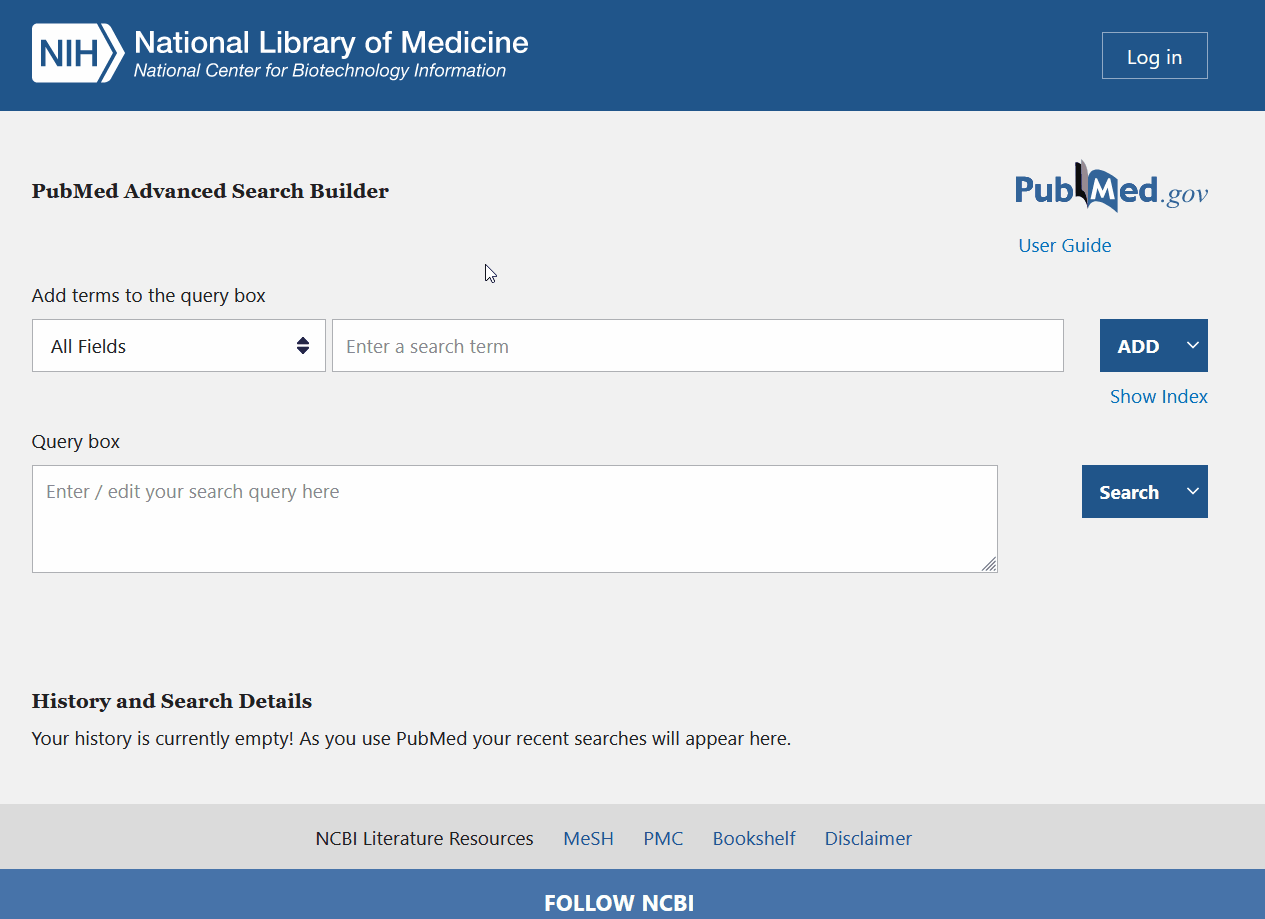Expand the ADD button dropdown arrow

[1192, 346]
